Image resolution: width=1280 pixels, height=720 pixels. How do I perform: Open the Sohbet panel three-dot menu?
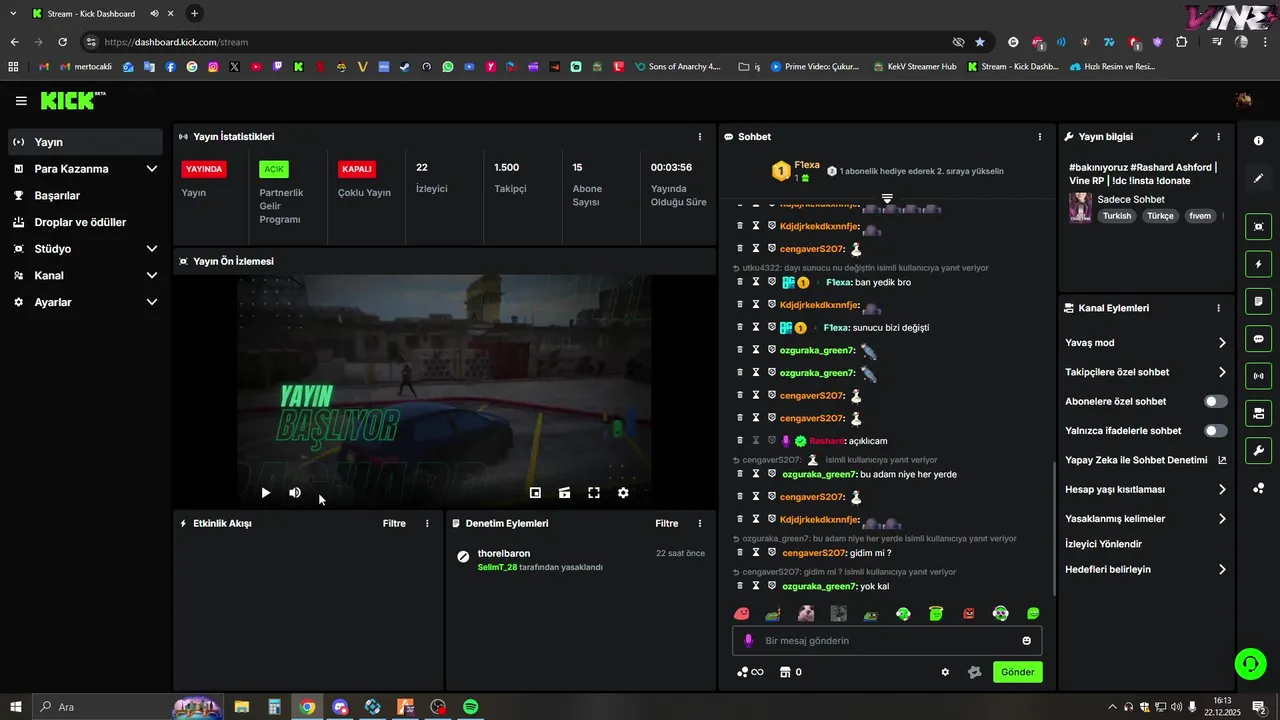(x=1040, y=137)
